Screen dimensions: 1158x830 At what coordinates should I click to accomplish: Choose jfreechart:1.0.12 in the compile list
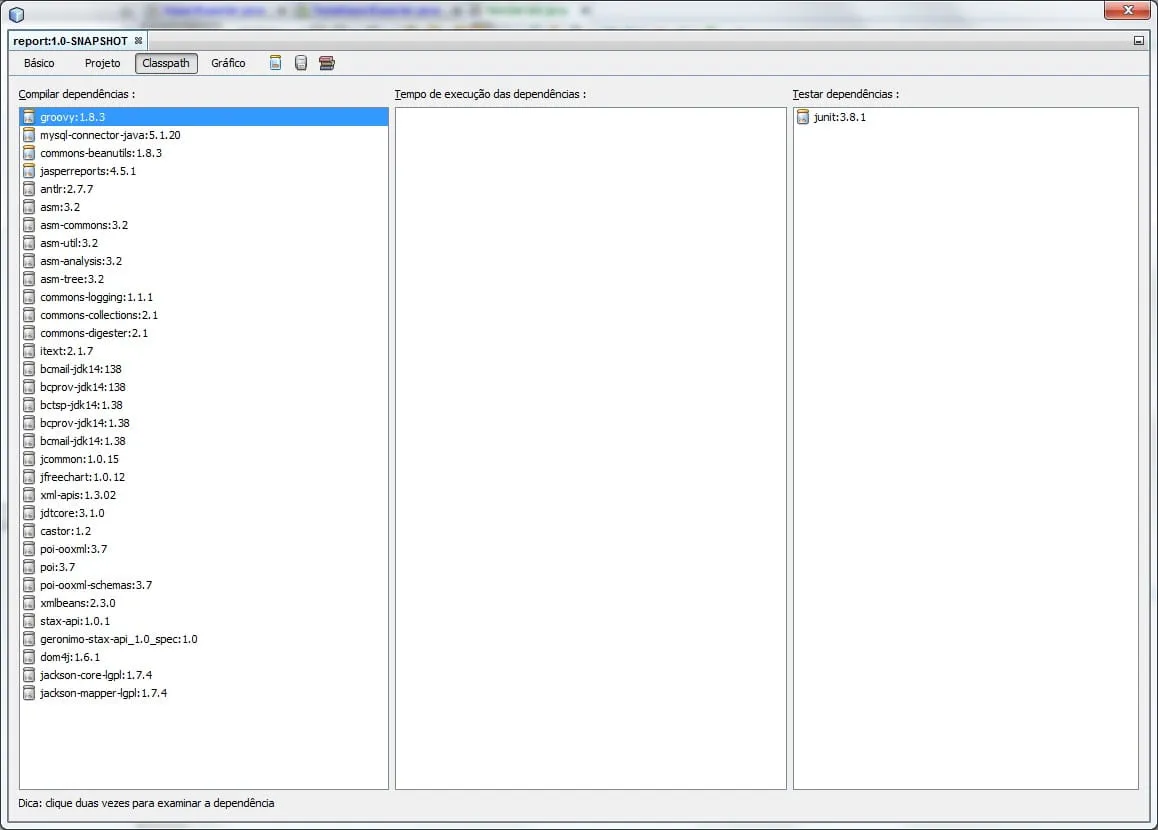(82, 477)
